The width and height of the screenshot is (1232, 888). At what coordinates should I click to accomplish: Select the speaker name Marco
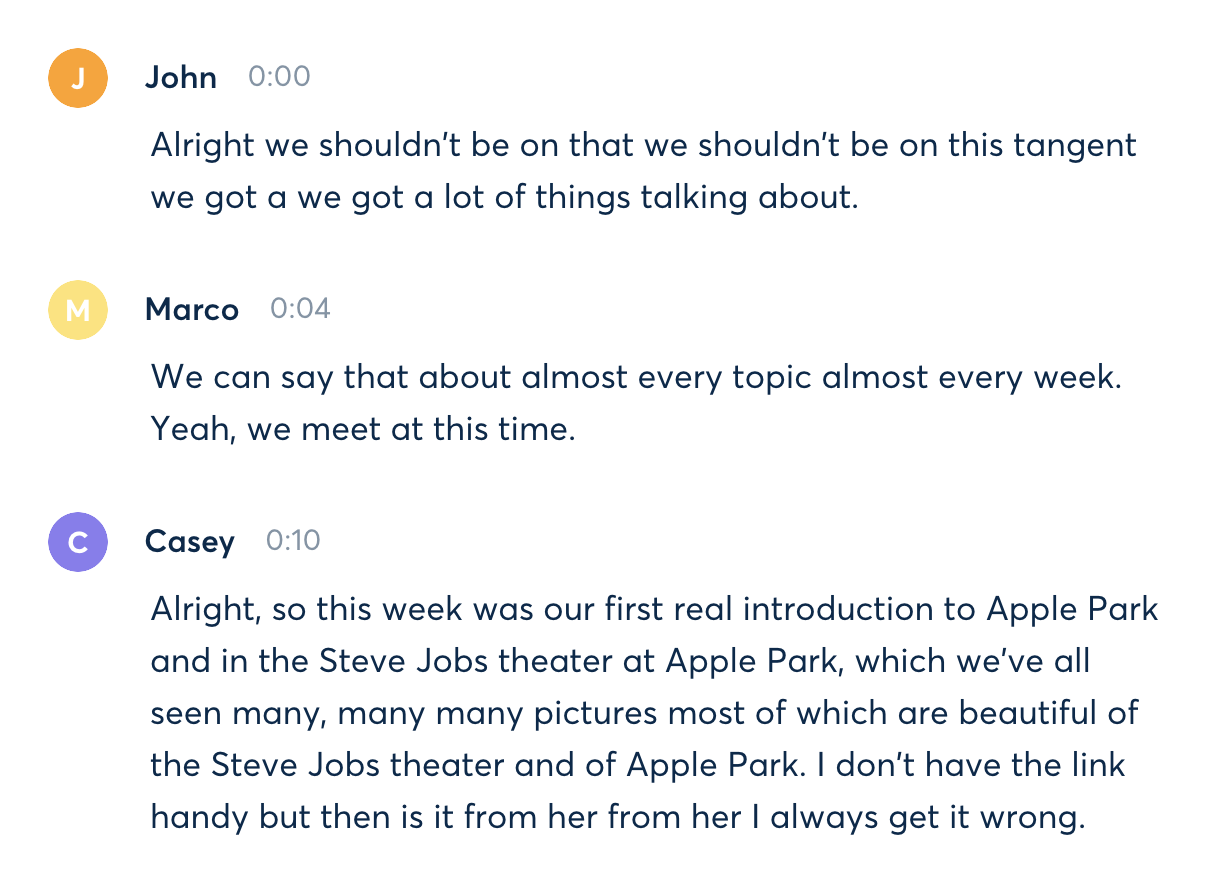point(192,310)
